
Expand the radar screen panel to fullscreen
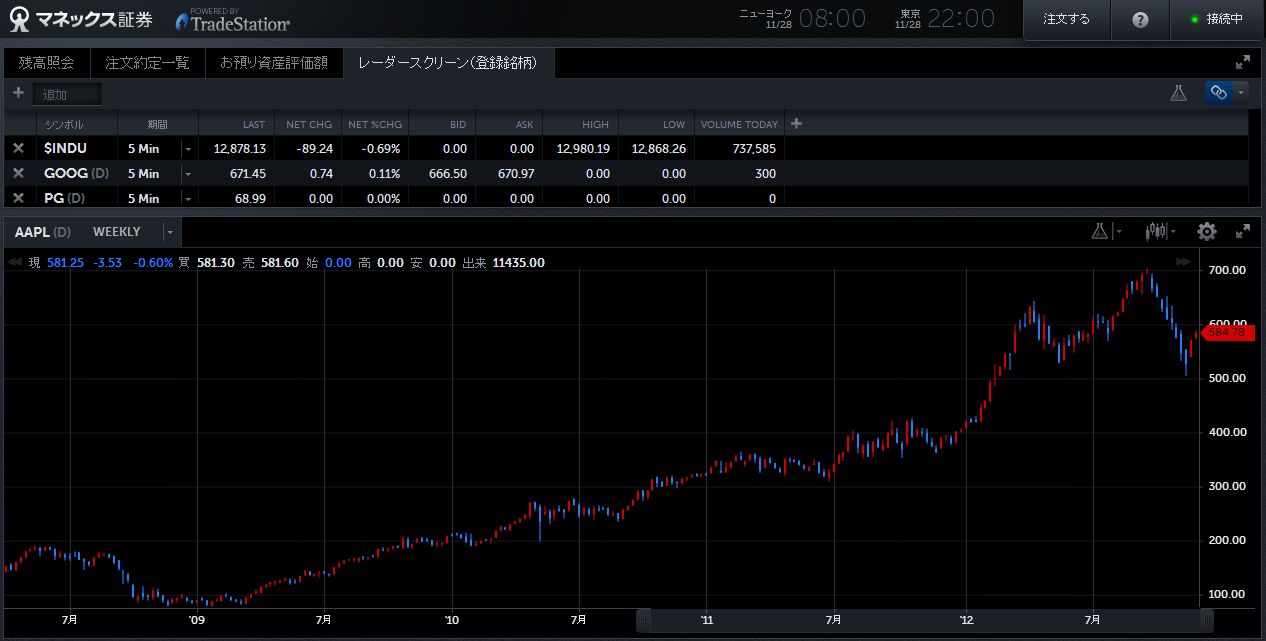[x=1243, y=62]
